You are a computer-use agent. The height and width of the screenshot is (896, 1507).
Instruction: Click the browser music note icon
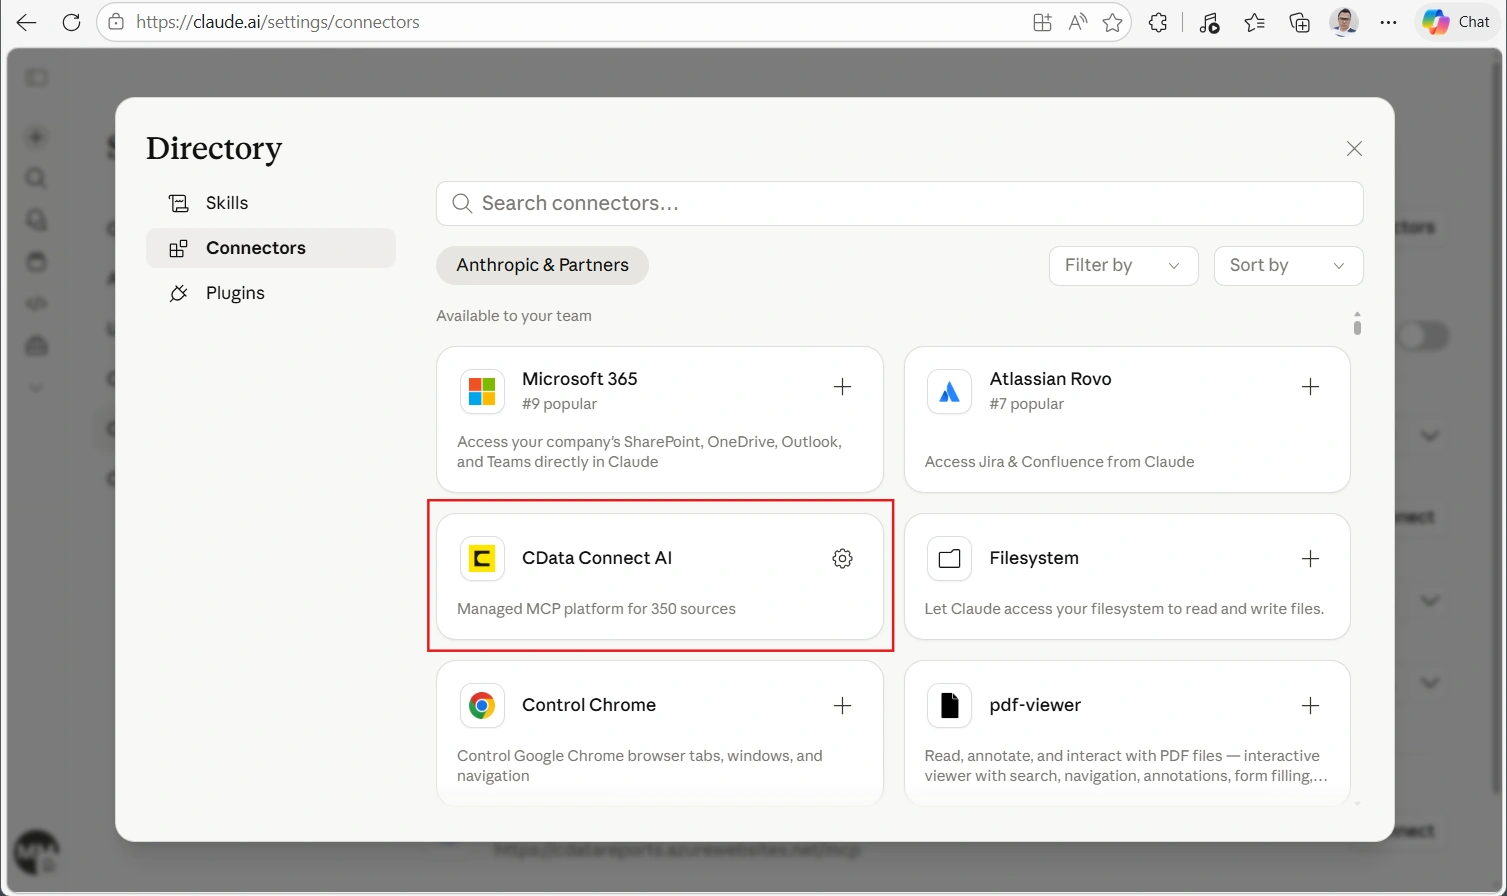point(1209,22)
